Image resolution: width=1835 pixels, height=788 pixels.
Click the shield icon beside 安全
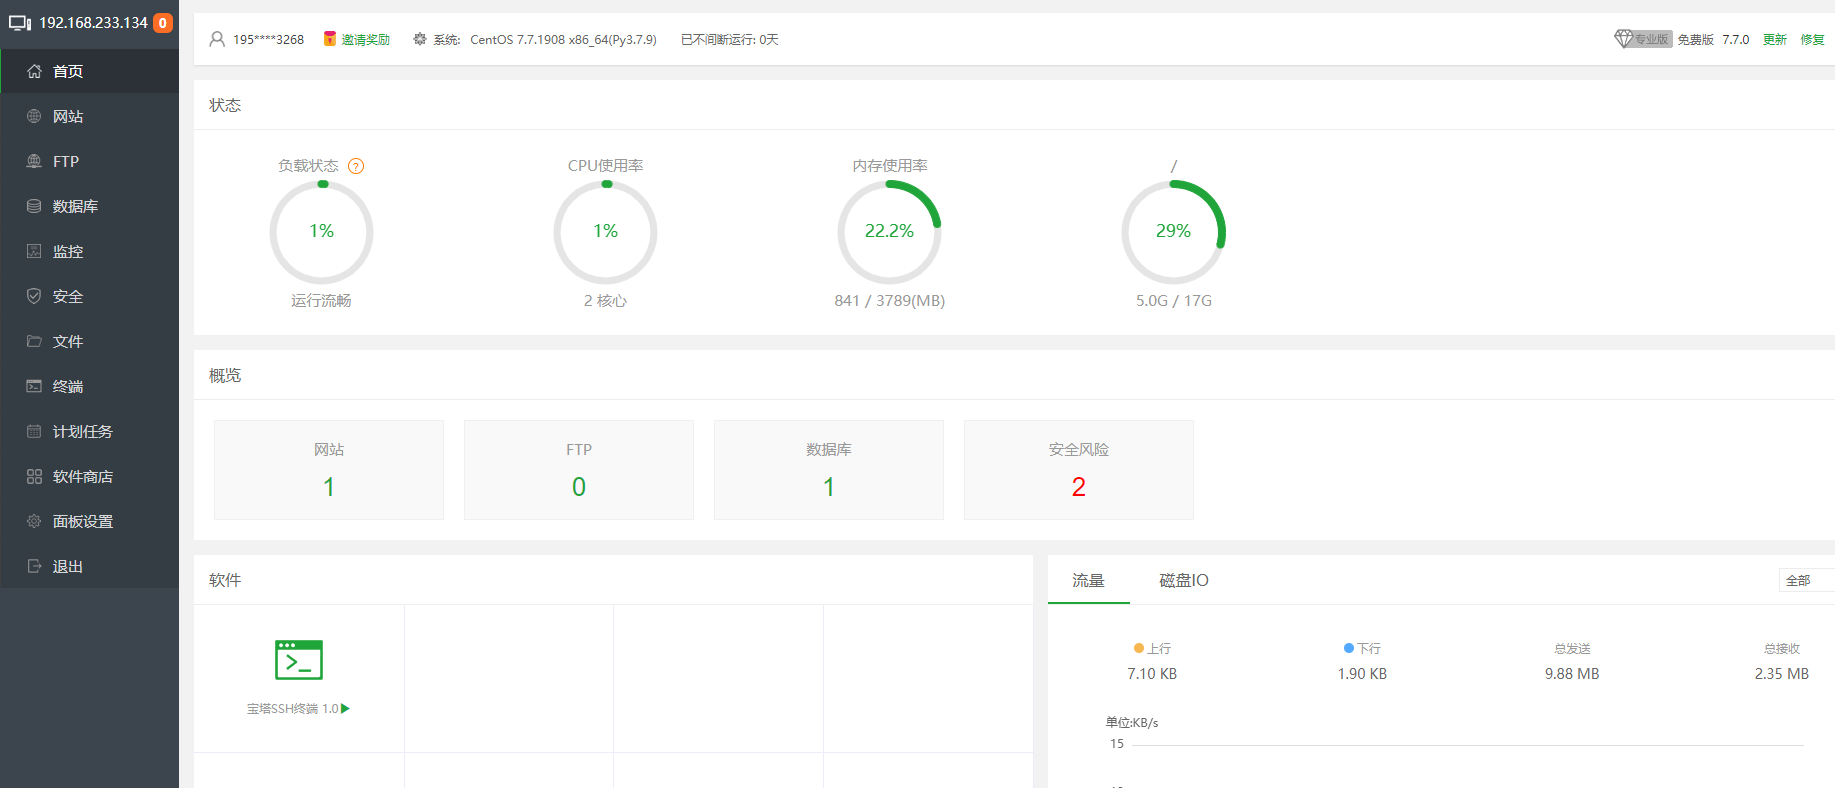34,296
